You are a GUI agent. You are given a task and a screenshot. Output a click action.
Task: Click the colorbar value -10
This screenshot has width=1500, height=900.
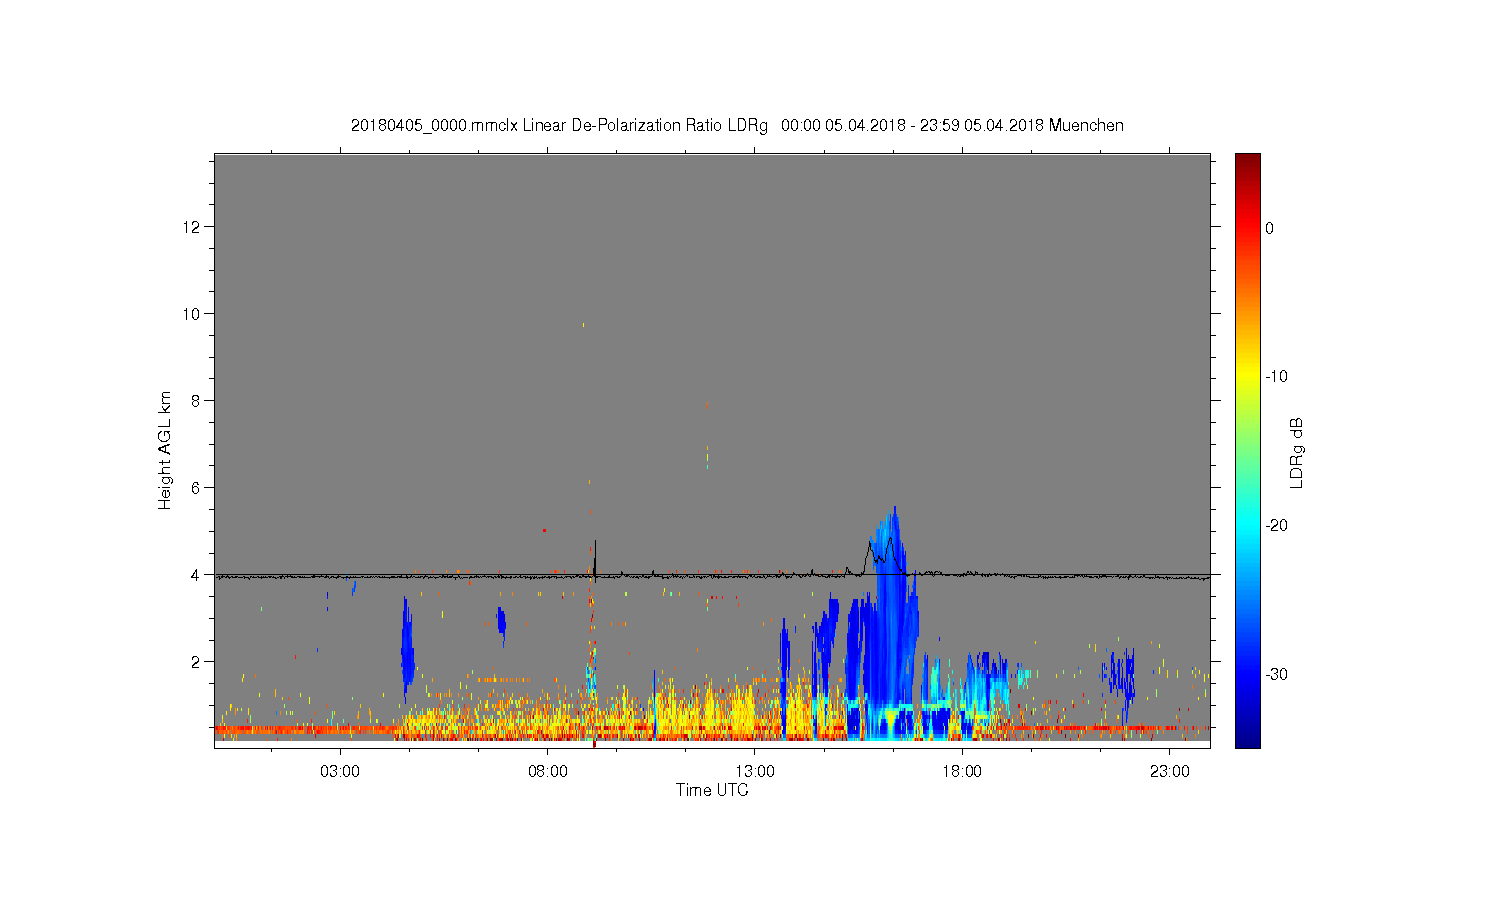pyautogui.click(x=1276, y=377)
